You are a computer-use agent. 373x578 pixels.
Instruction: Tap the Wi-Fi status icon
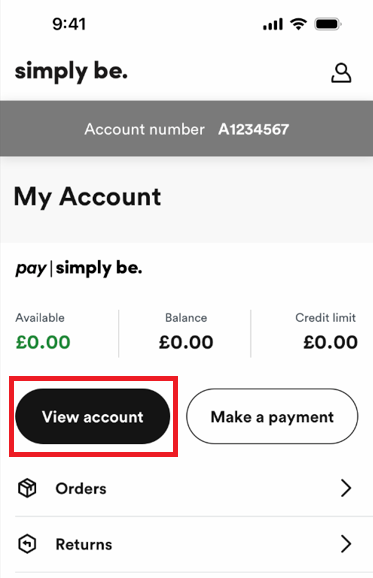click(298, 24)
